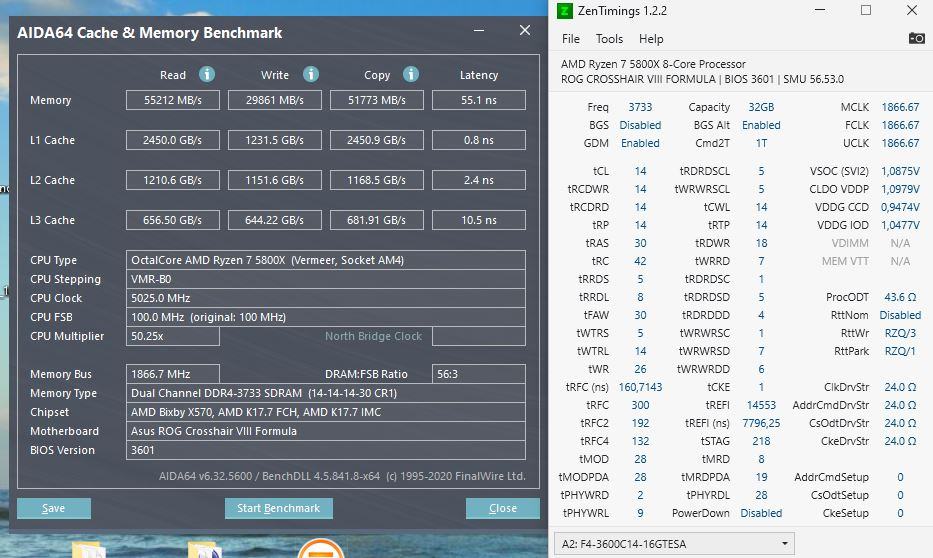Click Memory Type Dual Channel DDR4-3733 SDRAM
The height and width of the screenshot is (558, 933).
pos(325,393)
